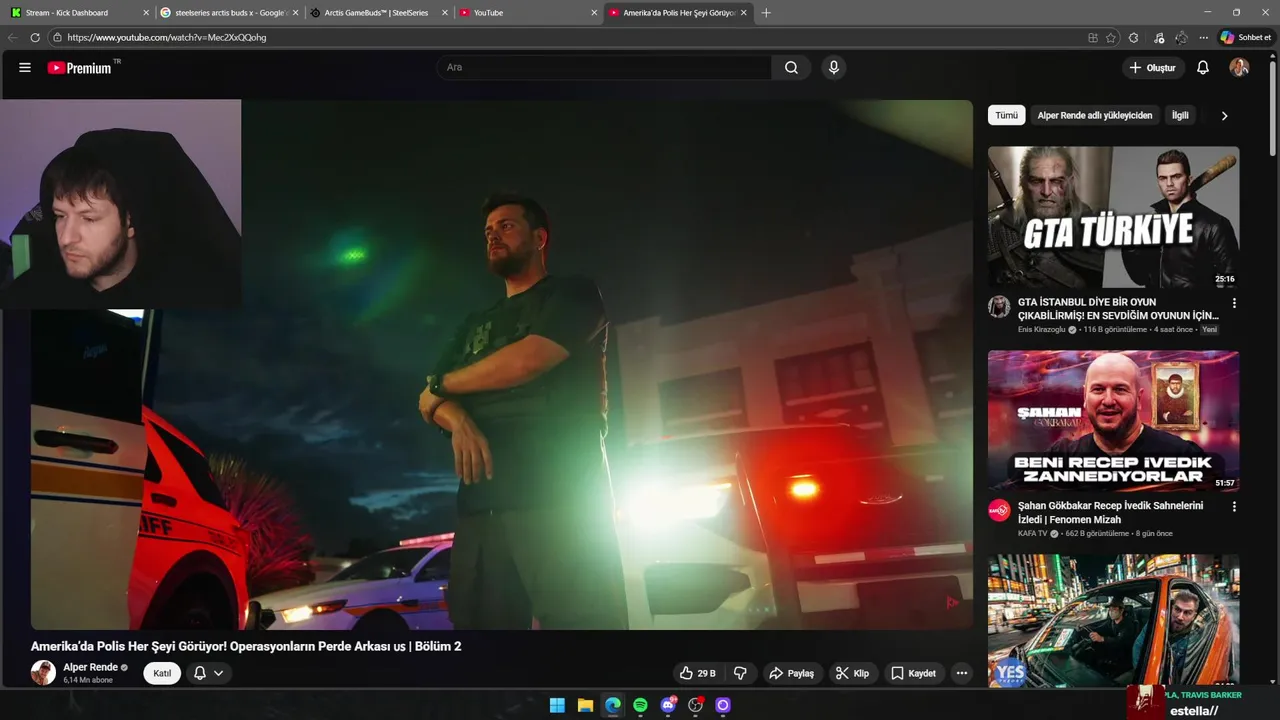Viewport: 1280px width, 720px height.
Task: Open Enis Kirazoglu channel avatar
Action: [999, 307]
